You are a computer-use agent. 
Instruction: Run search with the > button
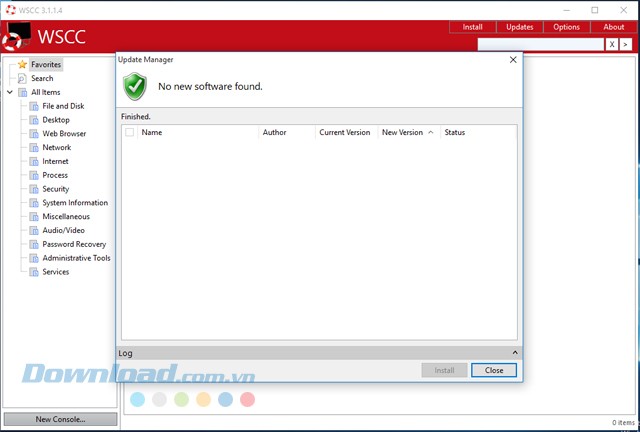point(626,44)
